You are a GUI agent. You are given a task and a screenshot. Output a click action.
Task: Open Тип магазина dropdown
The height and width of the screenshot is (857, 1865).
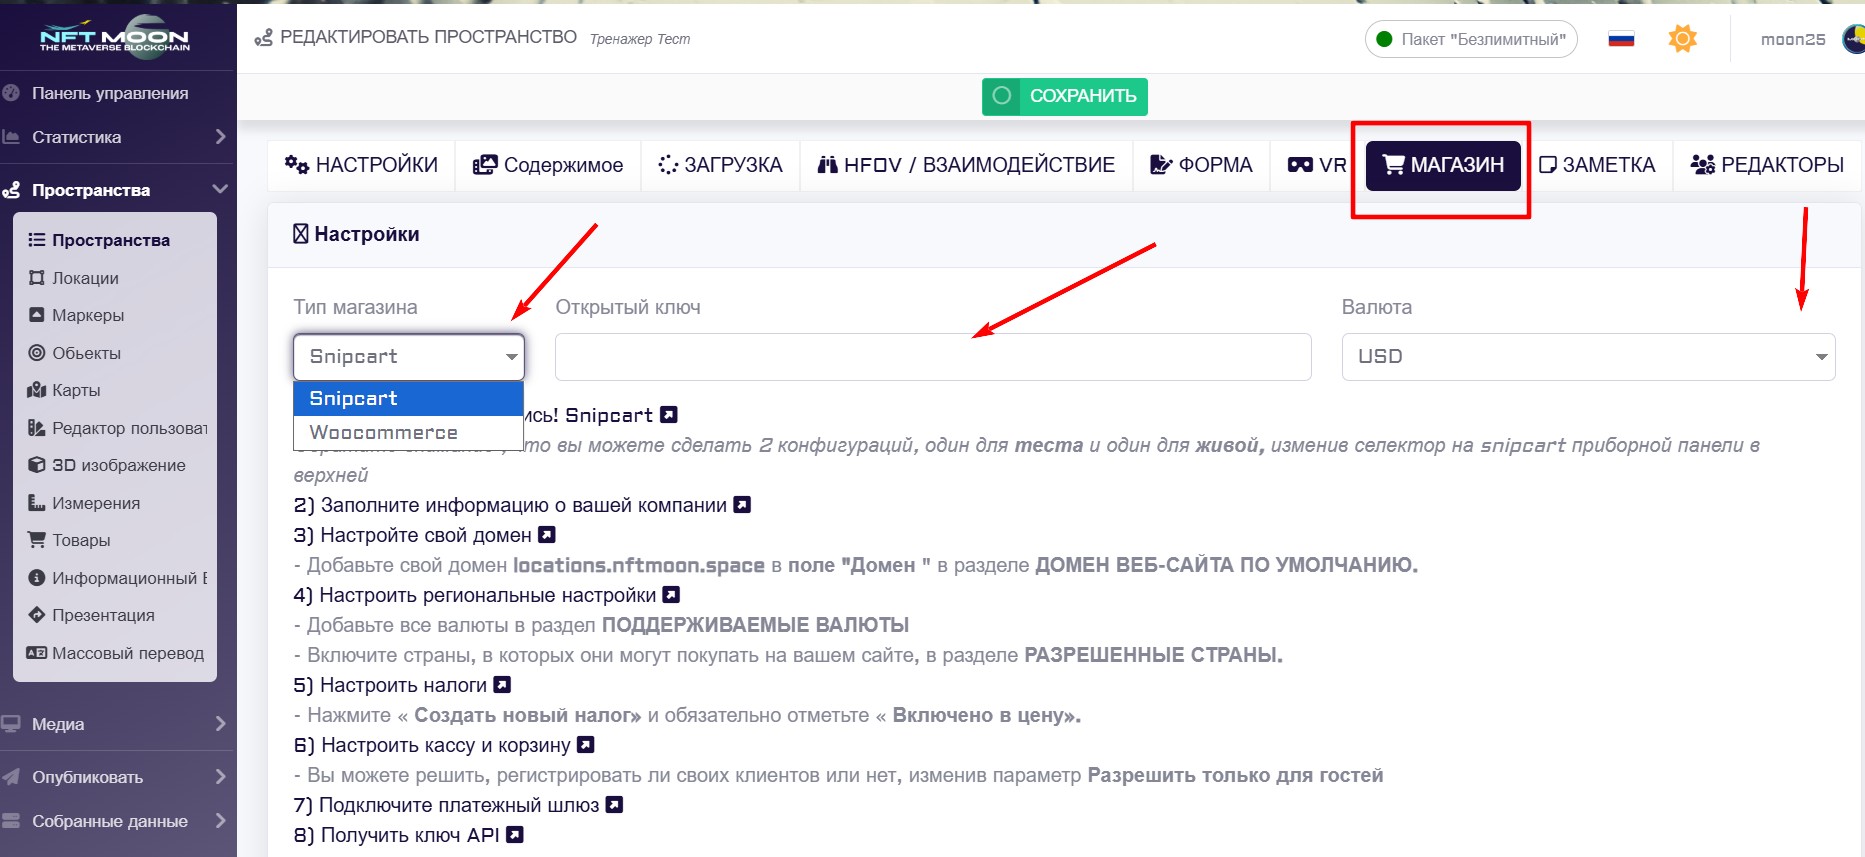pos(408,357)
